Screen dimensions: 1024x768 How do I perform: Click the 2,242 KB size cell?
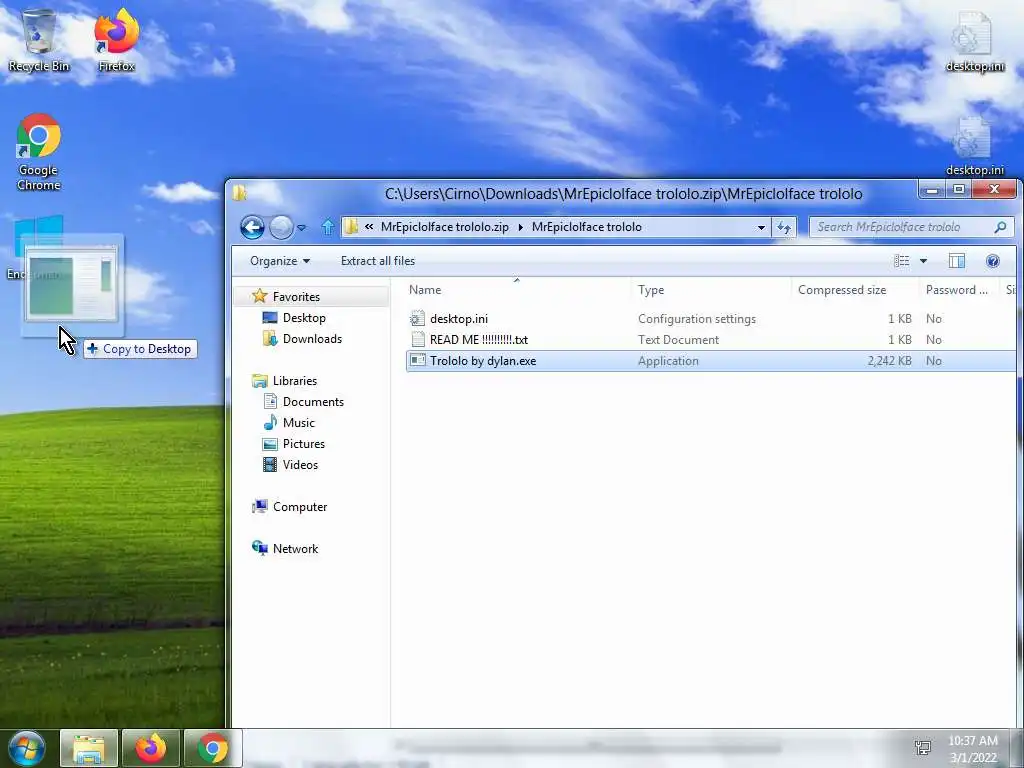(x=889, y=361)
